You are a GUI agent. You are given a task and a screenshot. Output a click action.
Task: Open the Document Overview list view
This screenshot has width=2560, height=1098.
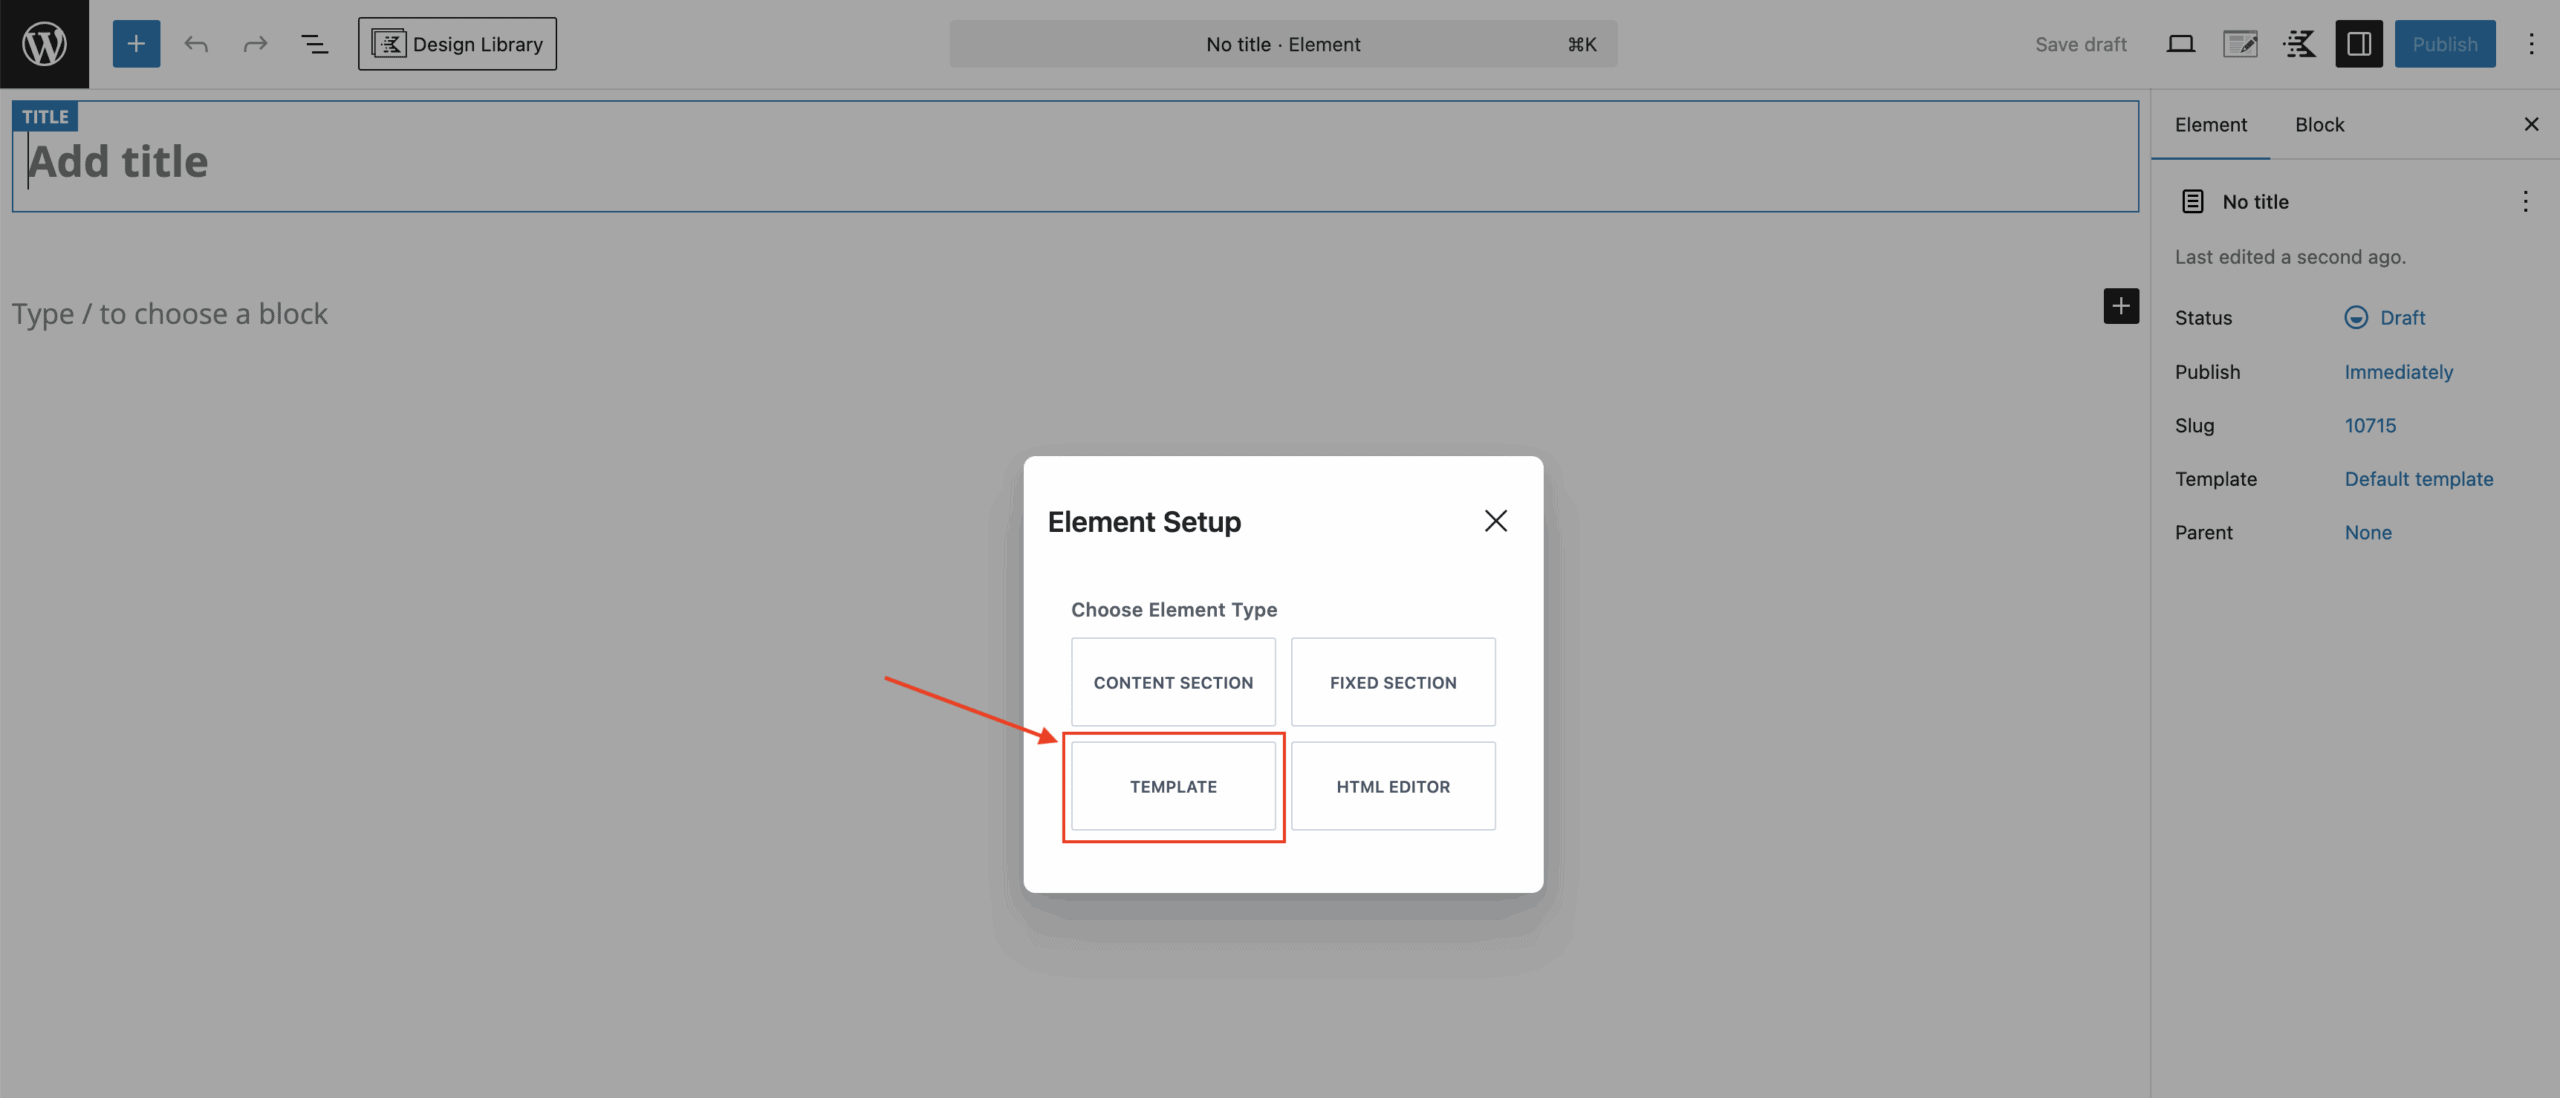click(315, 43)
